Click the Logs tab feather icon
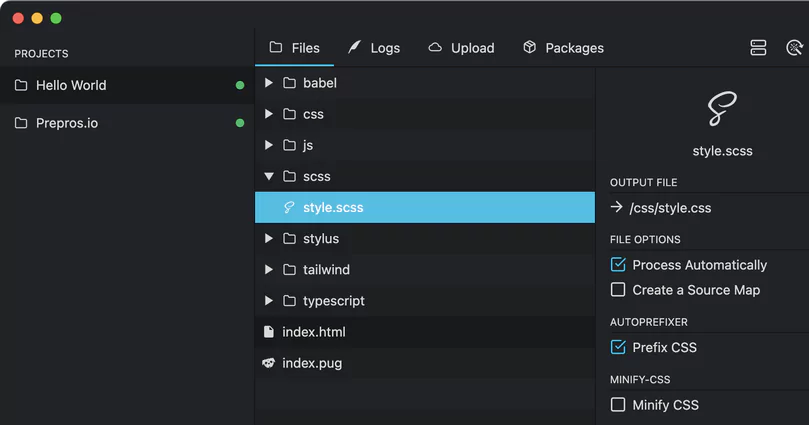Screen dimensions: 809x425 click(354, 47)
